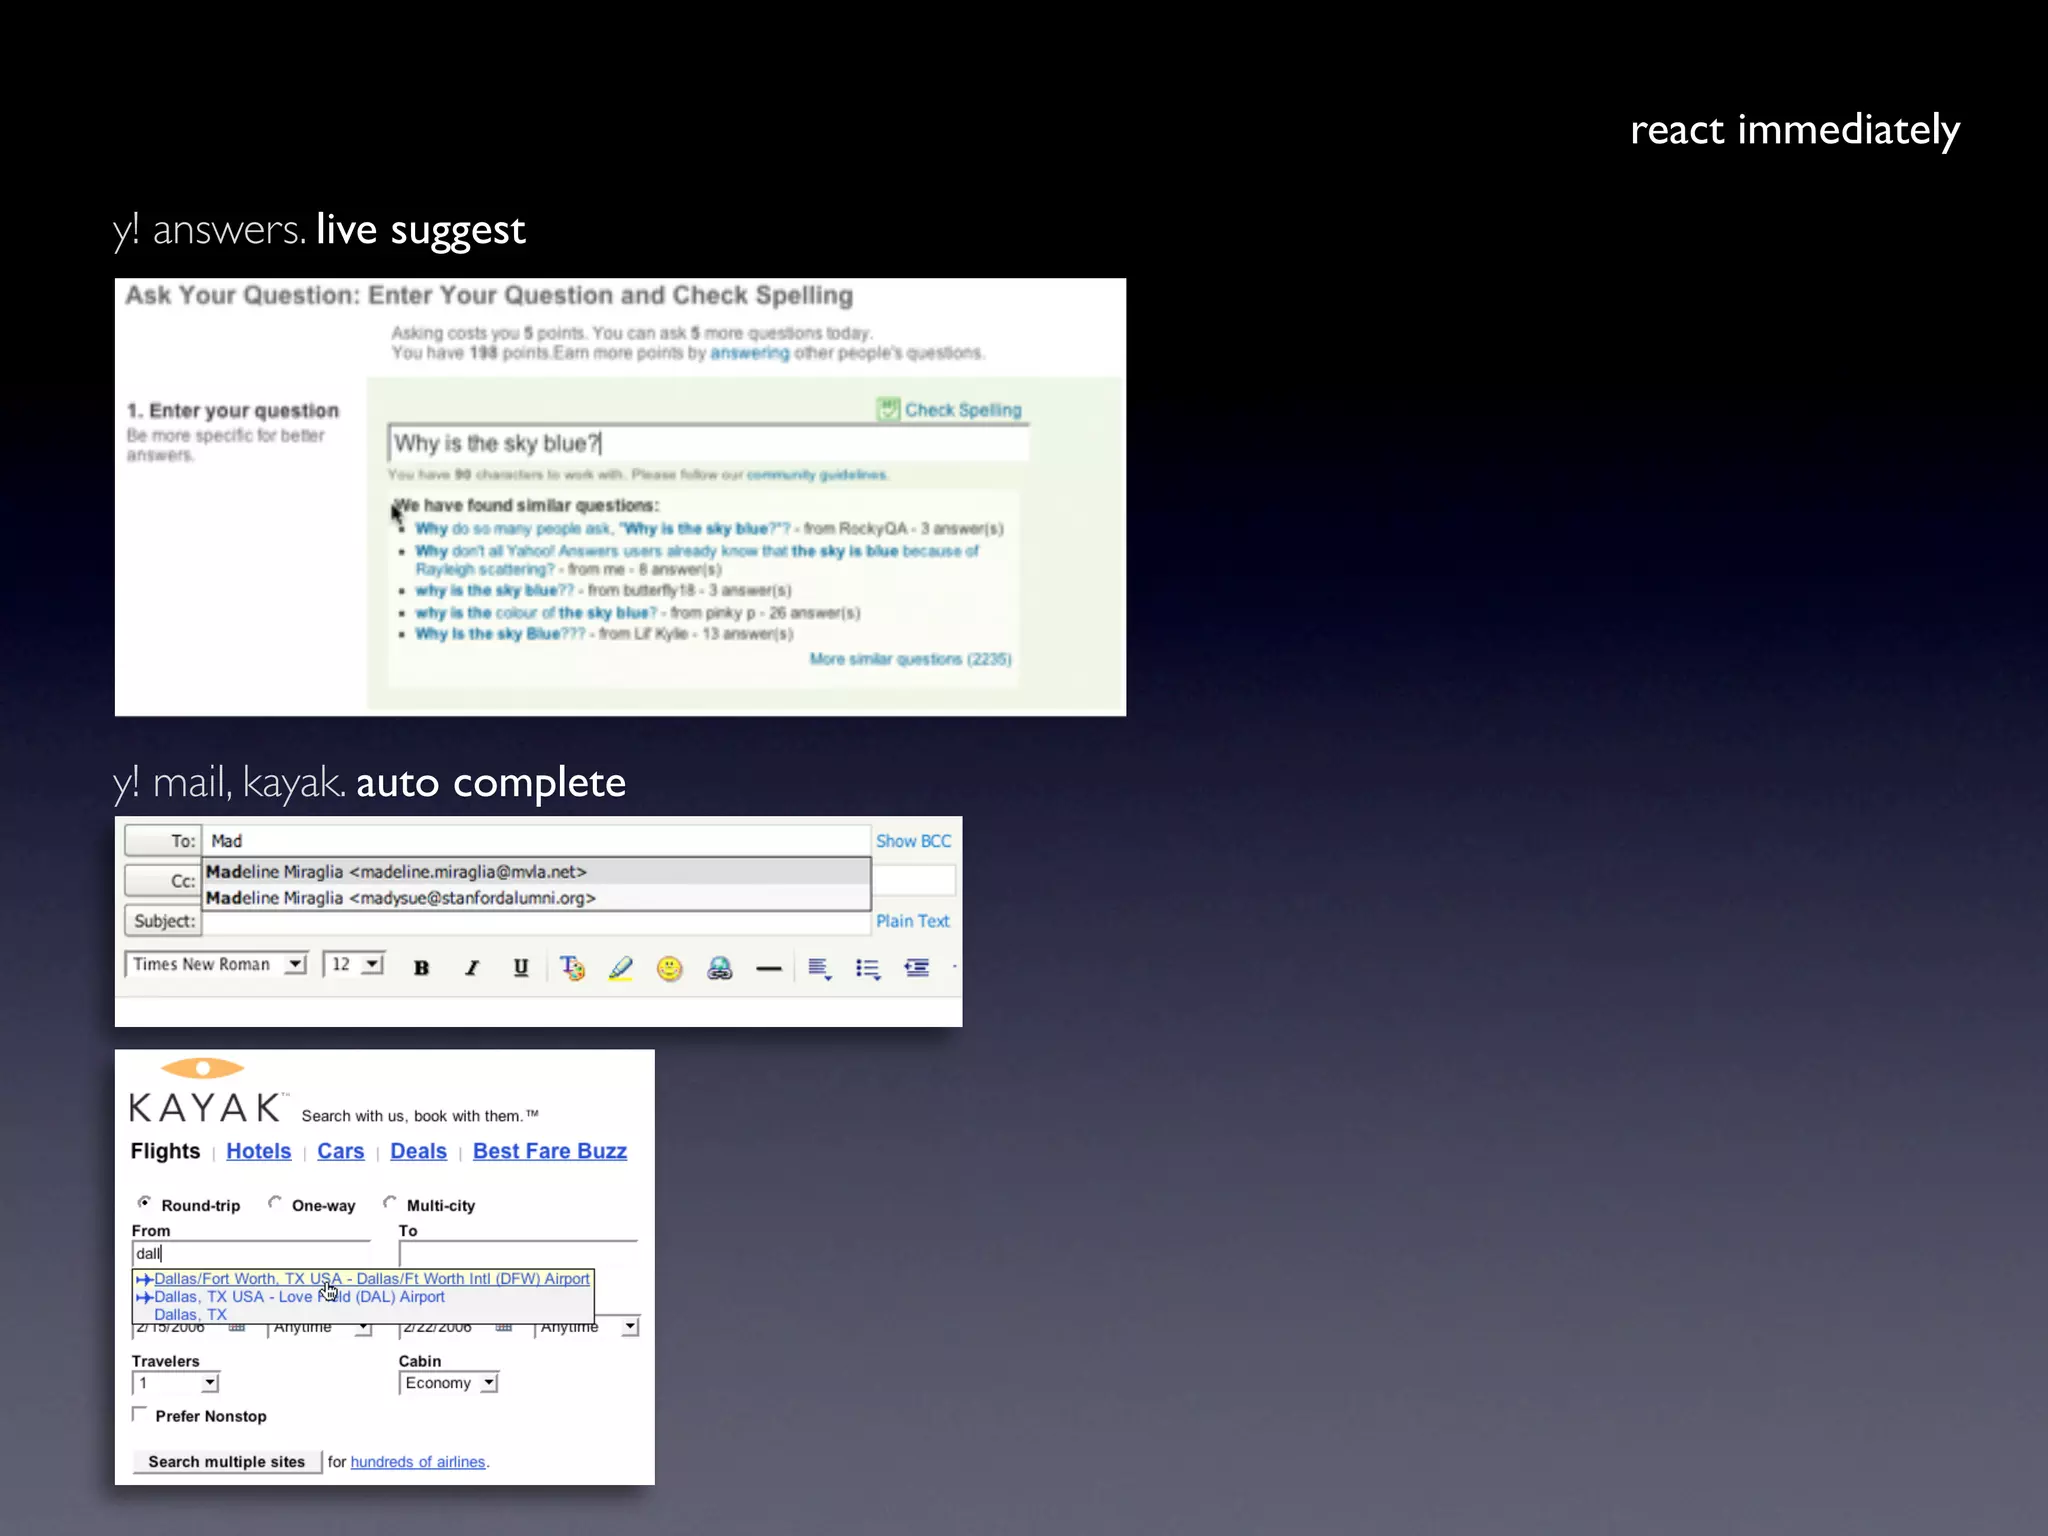Switch to the Cars tab
The image size is (2048, 1536).
click(x=340, y=1151)
